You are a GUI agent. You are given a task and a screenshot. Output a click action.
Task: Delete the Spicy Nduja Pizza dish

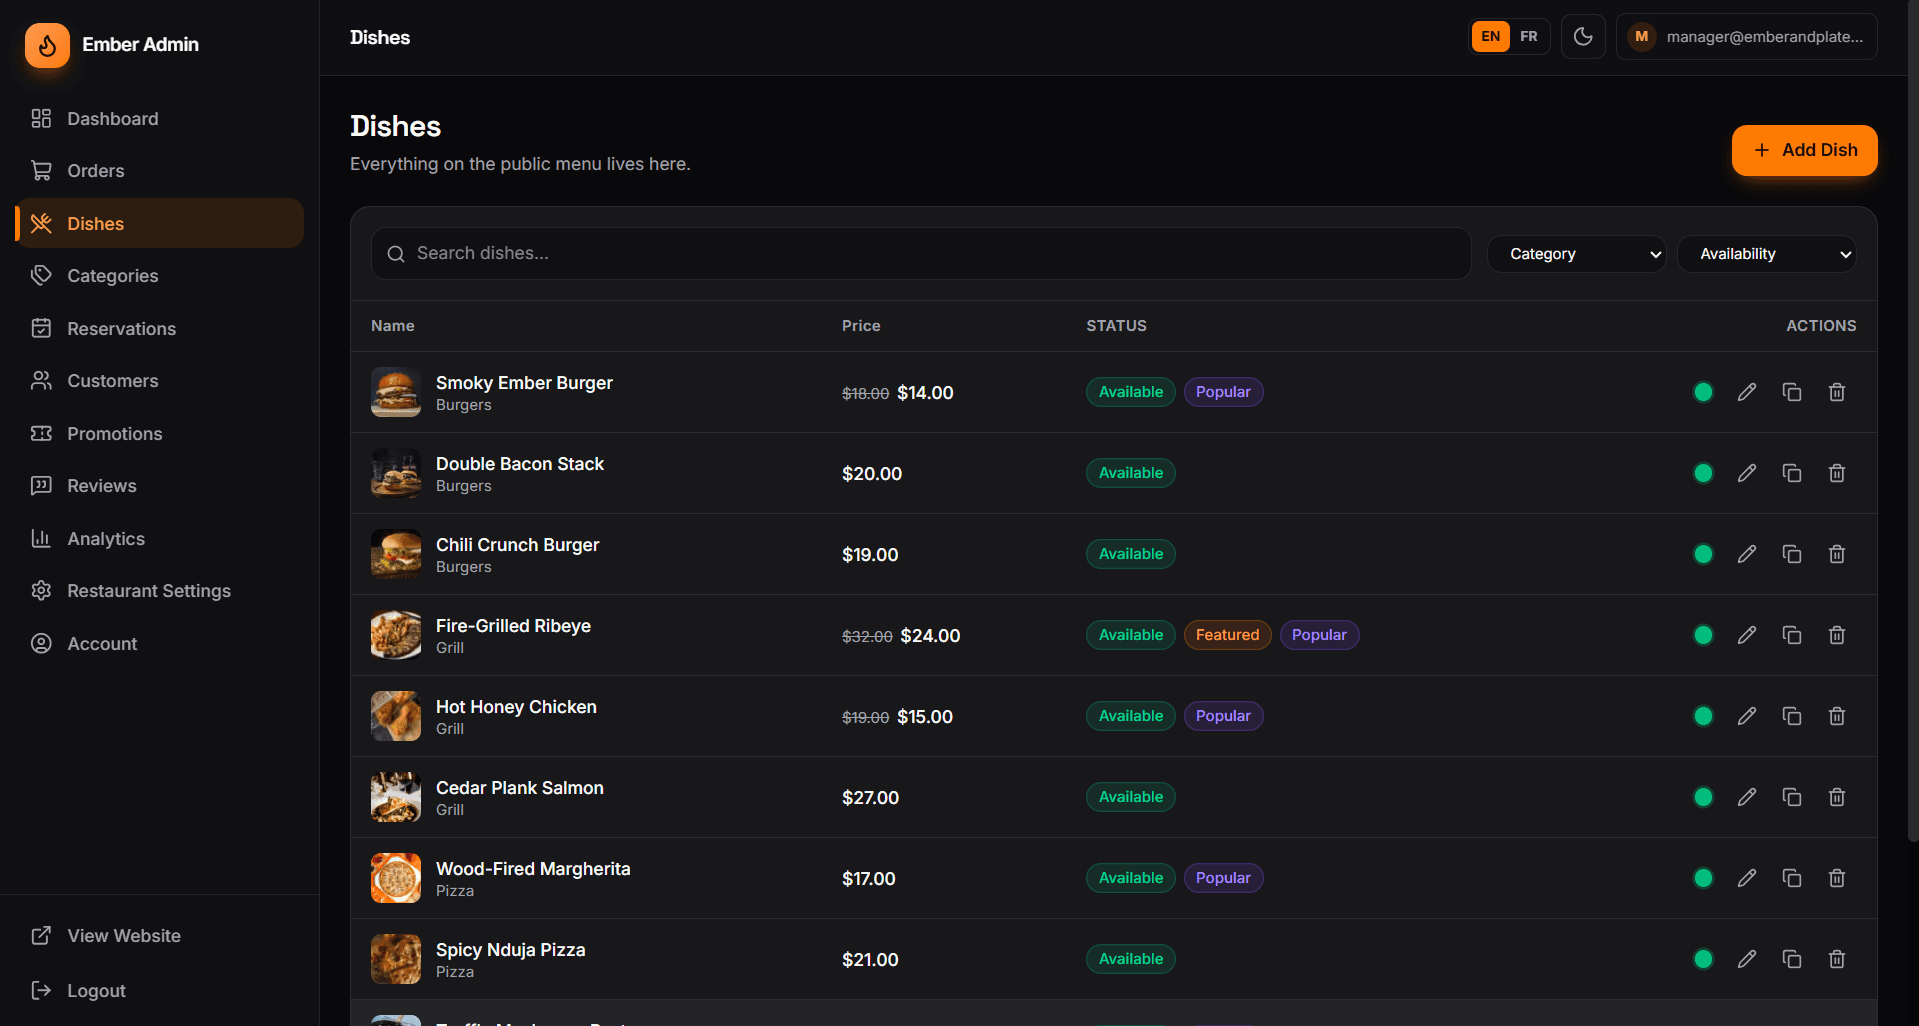coord(1837,959)
